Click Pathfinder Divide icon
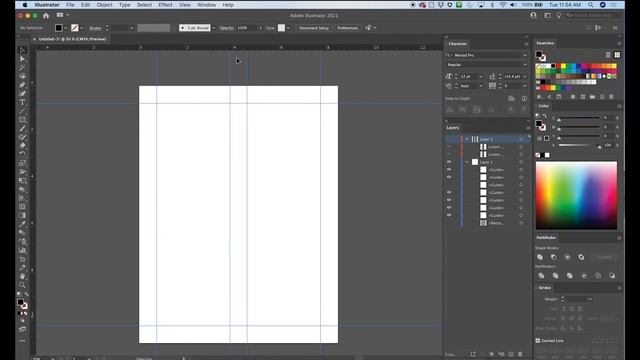 (541, 276)
